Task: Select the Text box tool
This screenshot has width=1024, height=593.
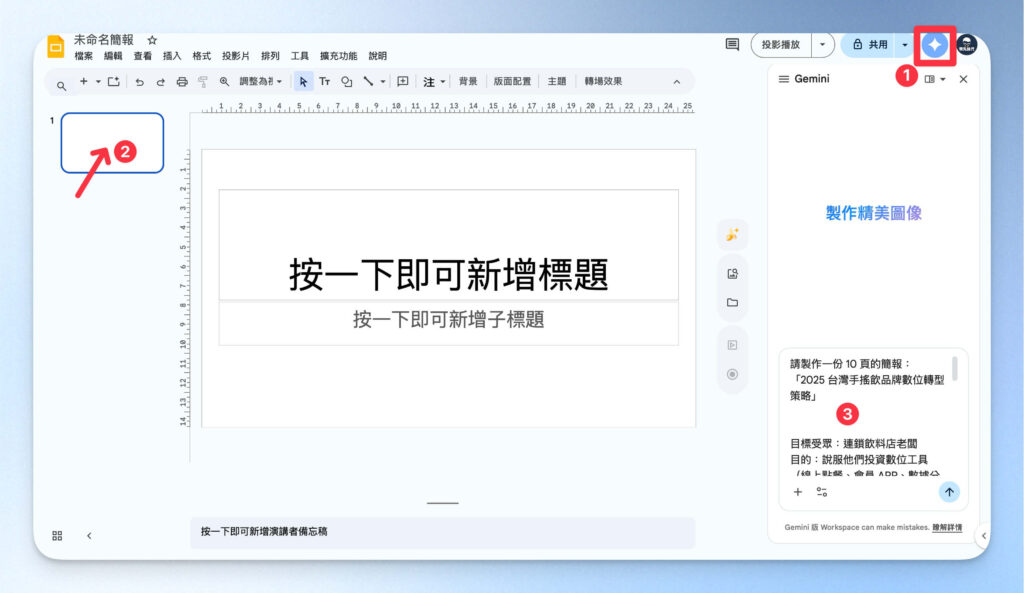Action: tap(324, 81)
